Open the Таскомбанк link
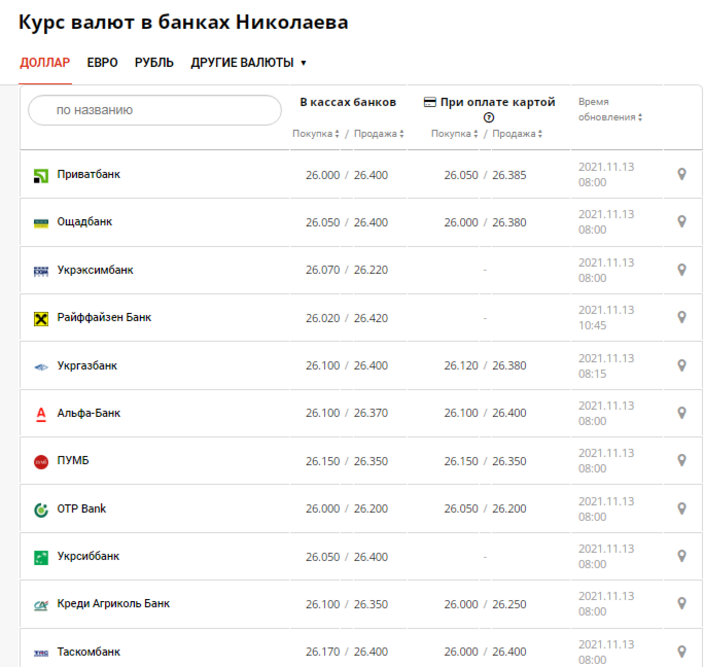This screenshot has height=667, width=704. [88, 652]
